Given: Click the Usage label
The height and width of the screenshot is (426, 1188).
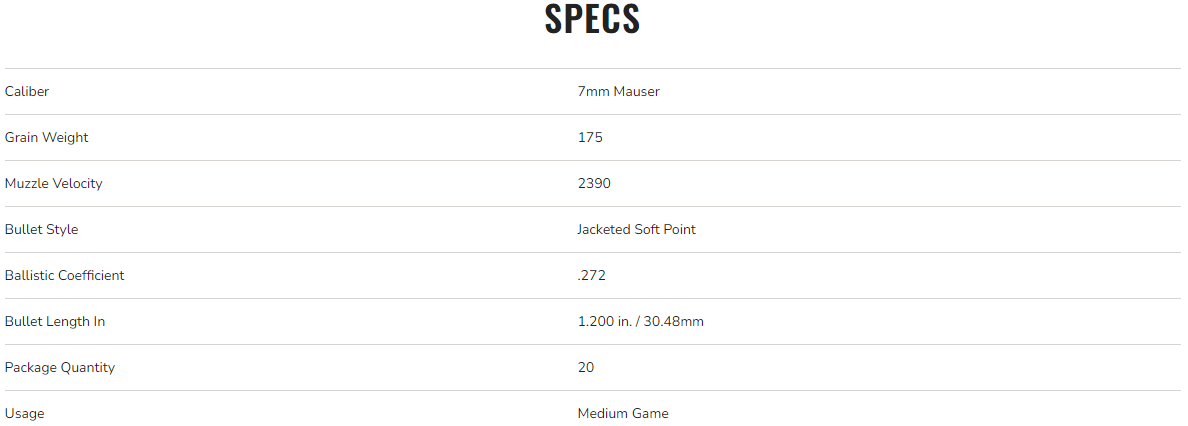Looking at the screenshot, I should [24, 413].
